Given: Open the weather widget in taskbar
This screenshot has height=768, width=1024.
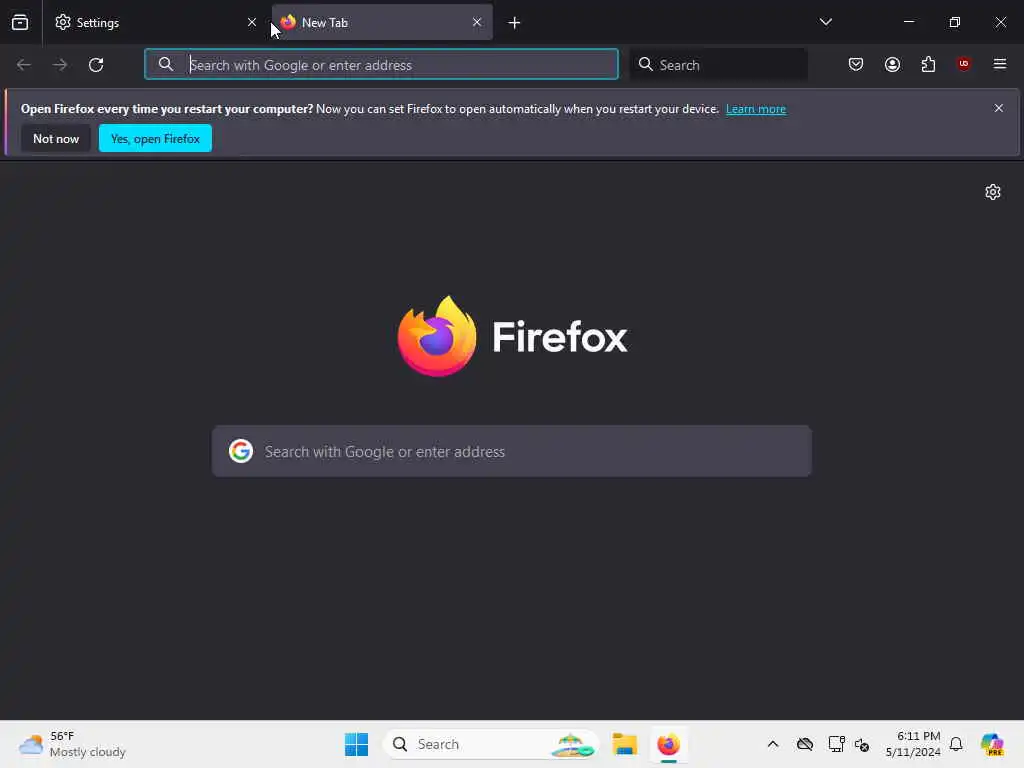Looking at the screenshot, I should click(x=72, y=744).
